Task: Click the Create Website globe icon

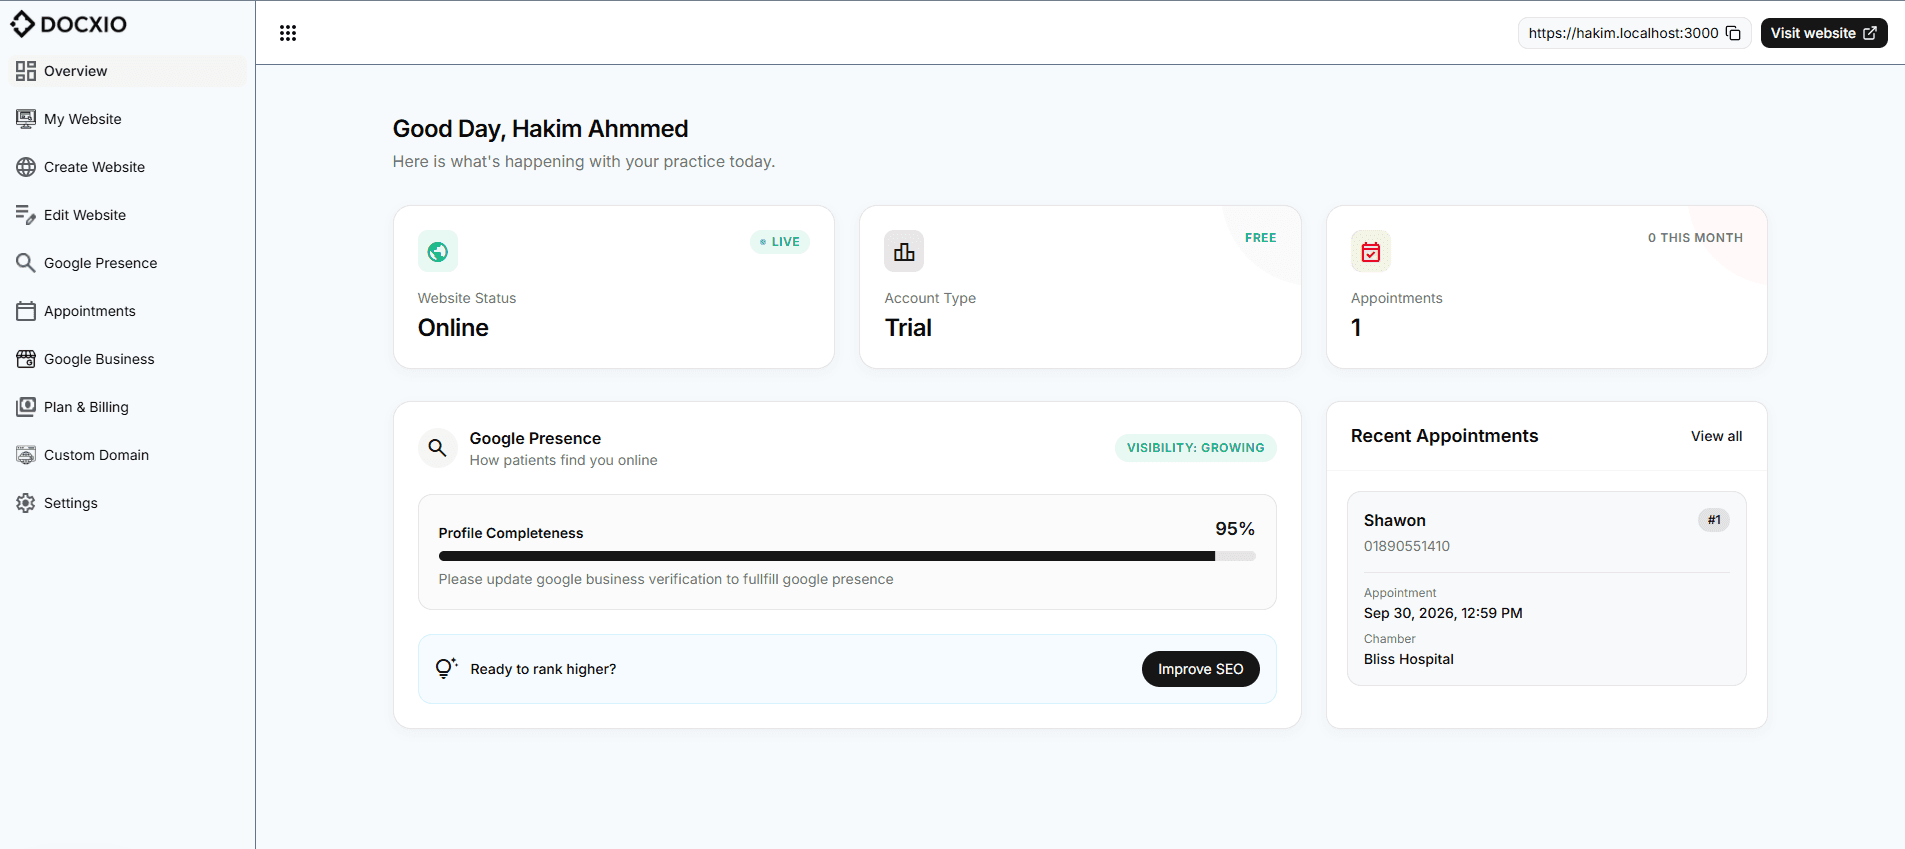Action: coord(26,167)
